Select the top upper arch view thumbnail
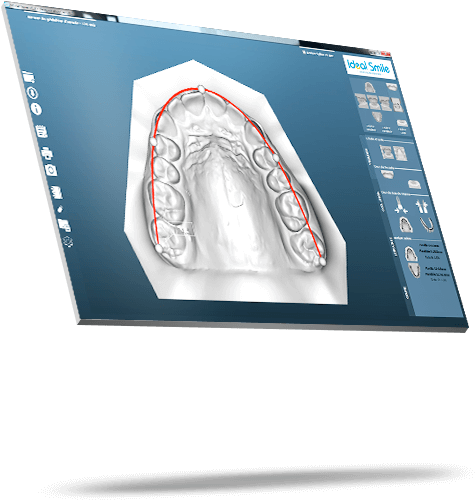 point(369,88)
